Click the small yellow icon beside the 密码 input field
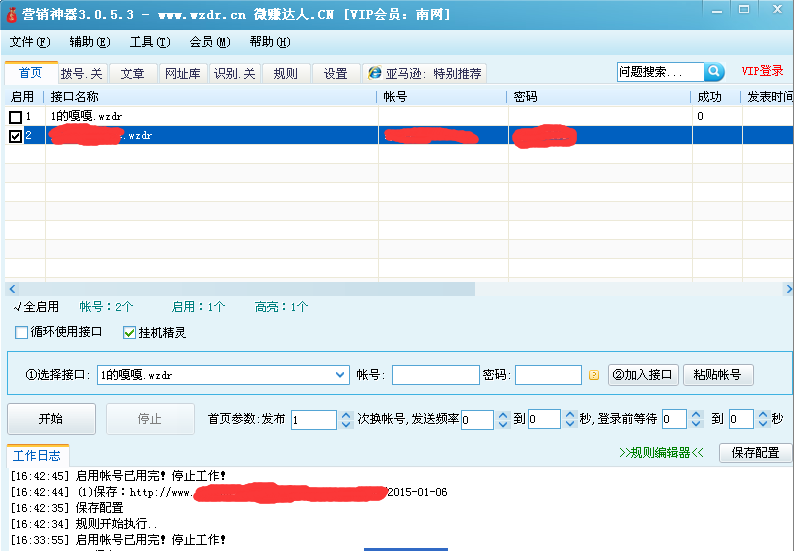This screenshot has width=794, height=551. point(594,375)
